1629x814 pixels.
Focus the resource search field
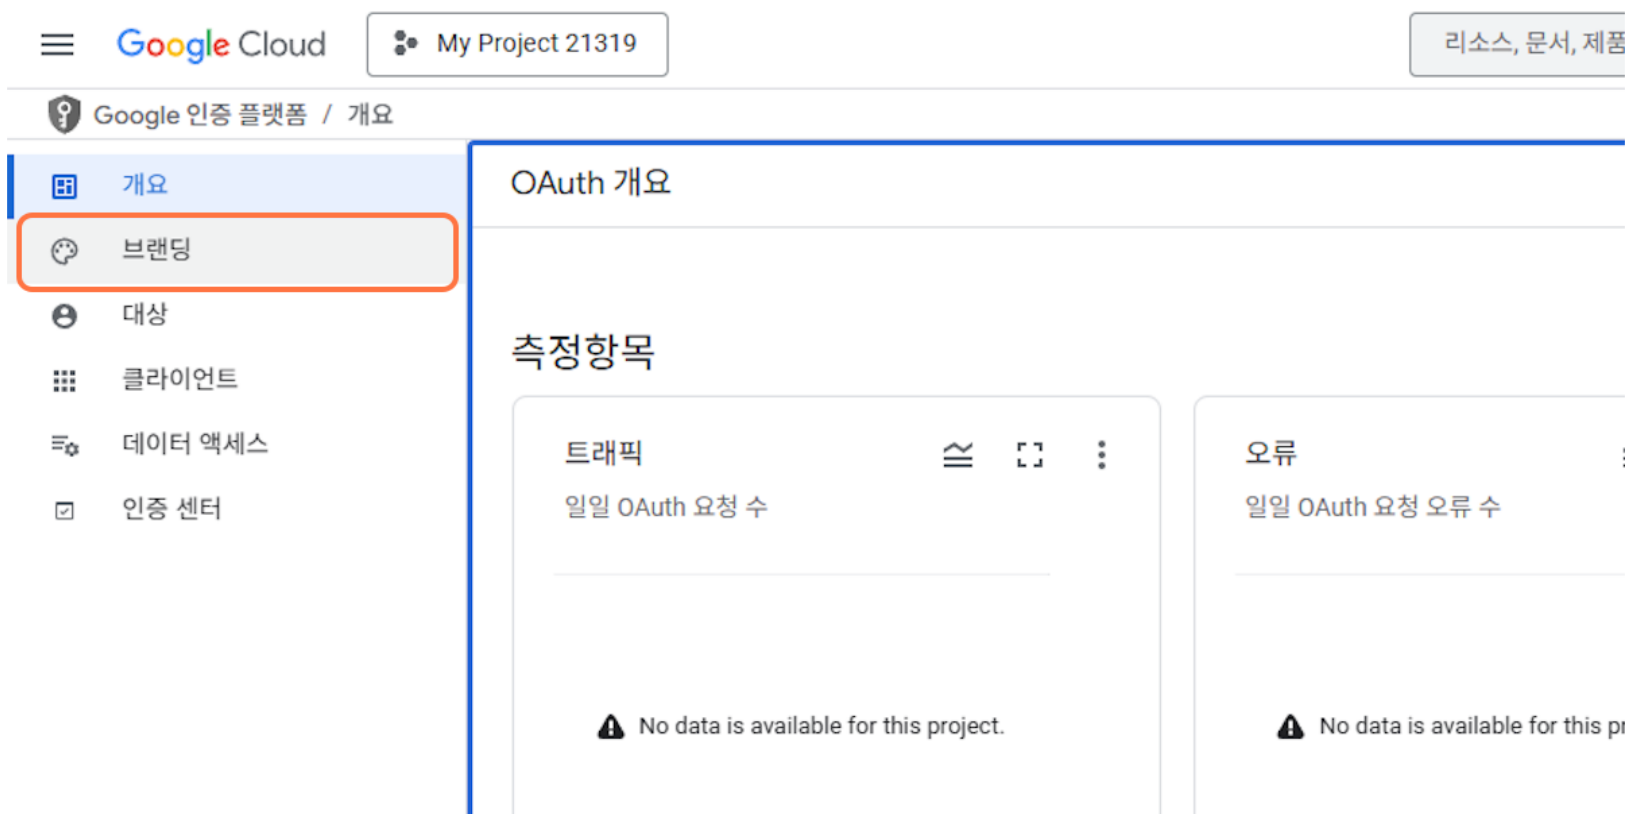click(x=1518, y=44)
